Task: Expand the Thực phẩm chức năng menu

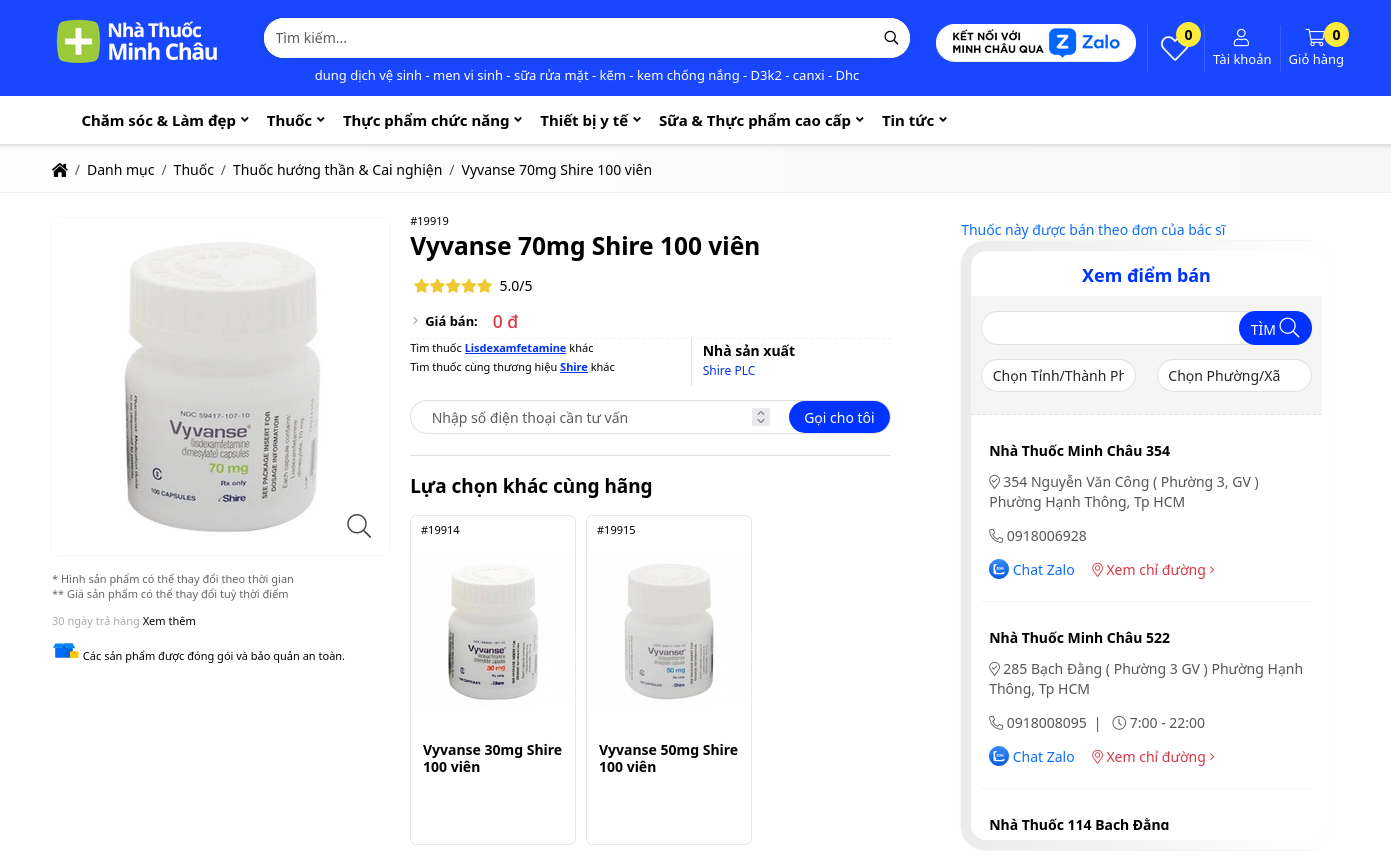Action: click(x=432, y=120)
